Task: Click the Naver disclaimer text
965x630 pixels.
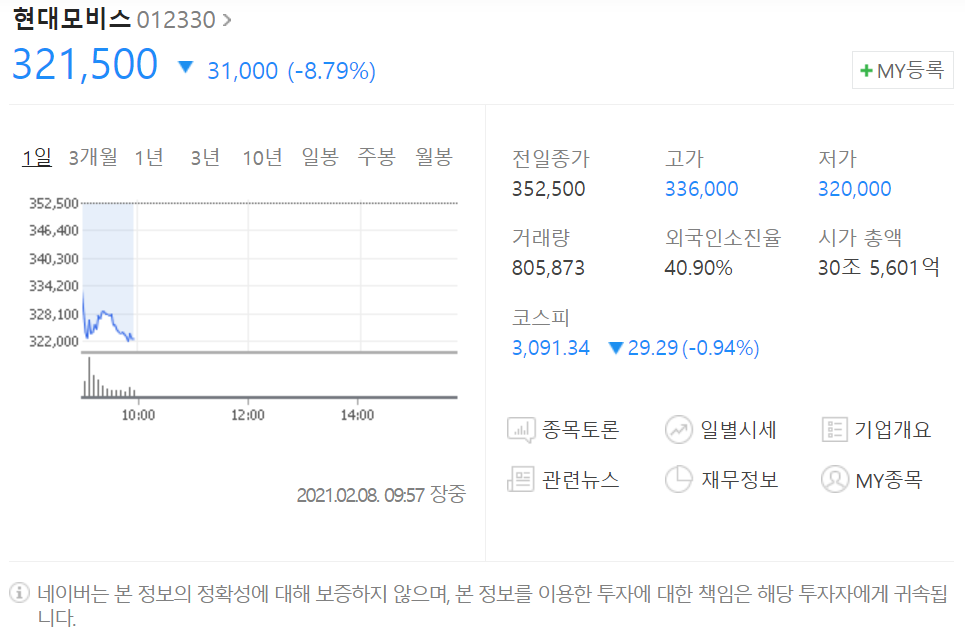Action: (492, 605)
